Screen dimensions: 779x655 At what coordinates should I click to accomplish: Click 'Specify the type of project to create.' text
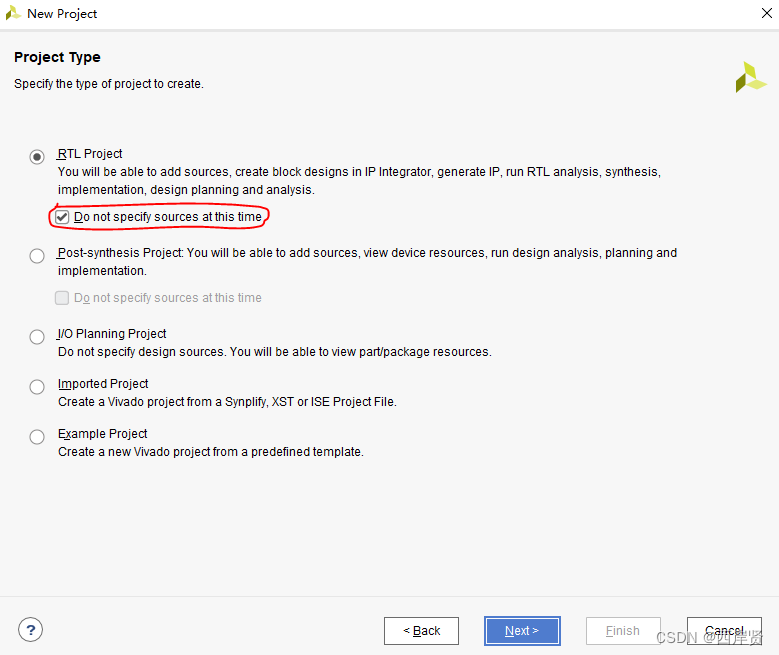pos(109,83)
